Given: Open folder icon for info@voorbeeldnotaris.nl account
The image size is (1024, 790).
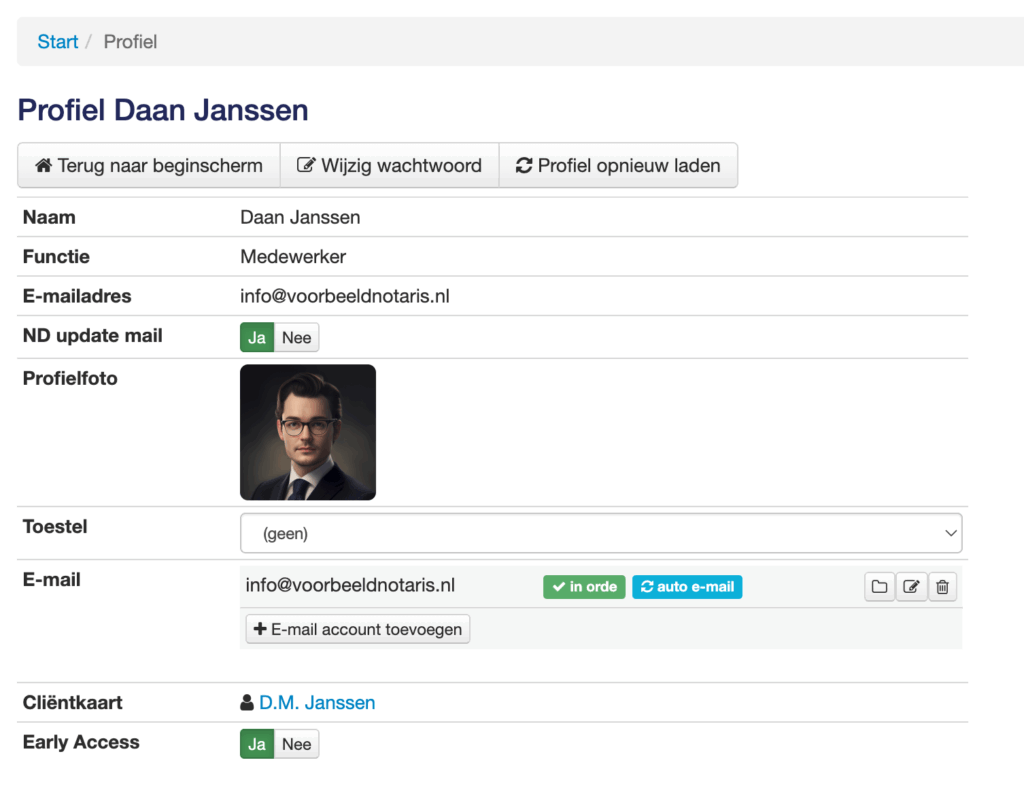Looking at the screenshot, I should click(x=879, y=587).
